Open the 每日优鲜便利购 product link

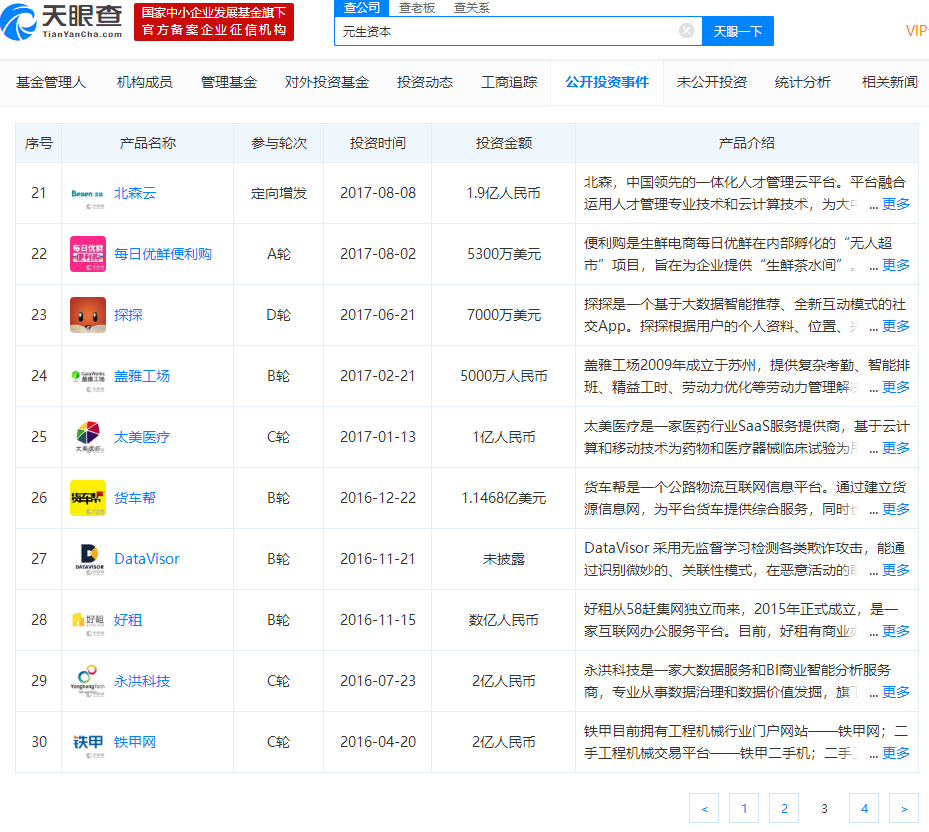pos(163,254)
